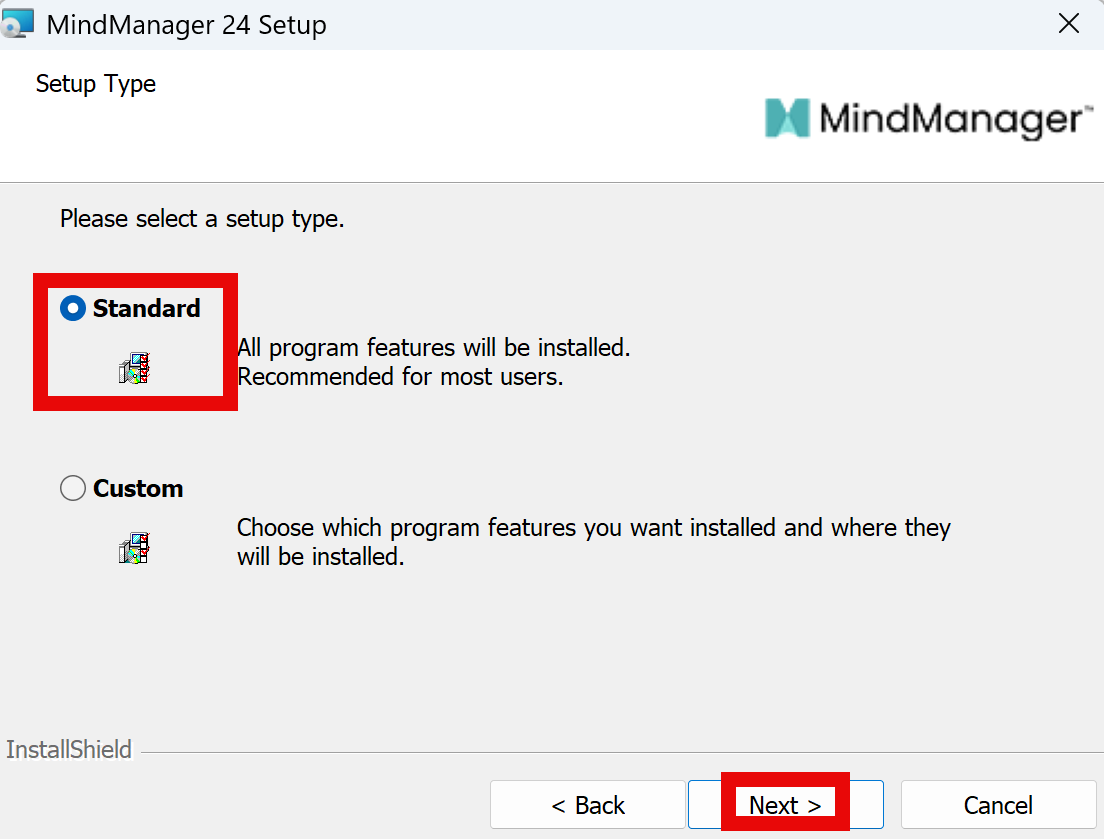This screenshot has height=839, width=1104.
Task: Click the teal MindManager M emblem
Action: pyautogui.click(x=787, y=118)
